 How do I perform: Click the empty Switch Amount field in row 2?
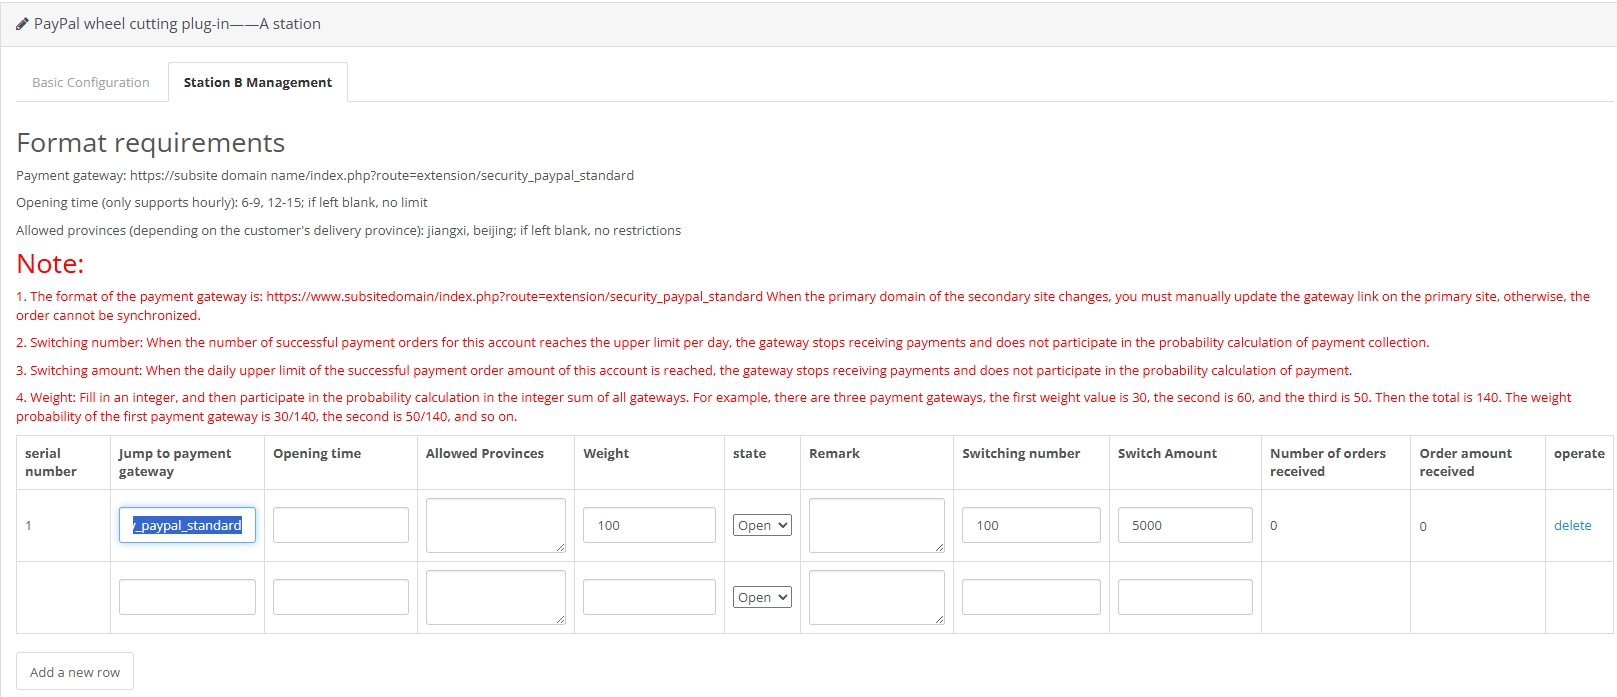coord(1184,597)
